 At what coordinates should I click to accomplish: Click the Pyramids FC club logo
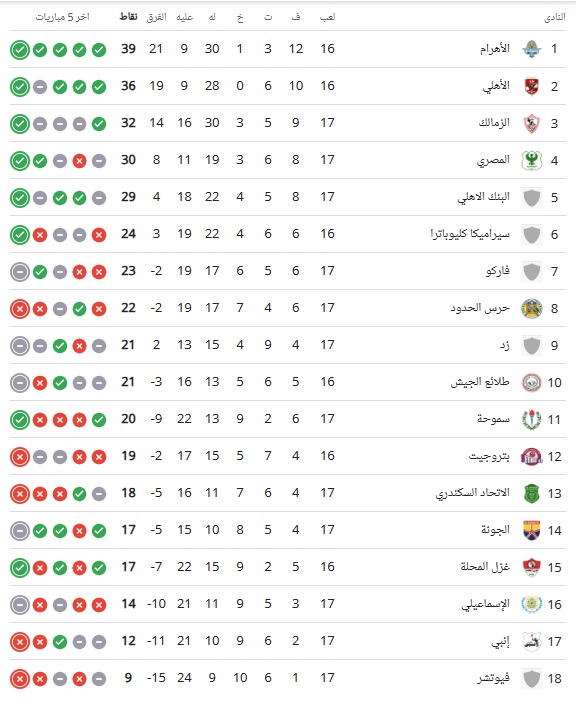pos(531,49)
